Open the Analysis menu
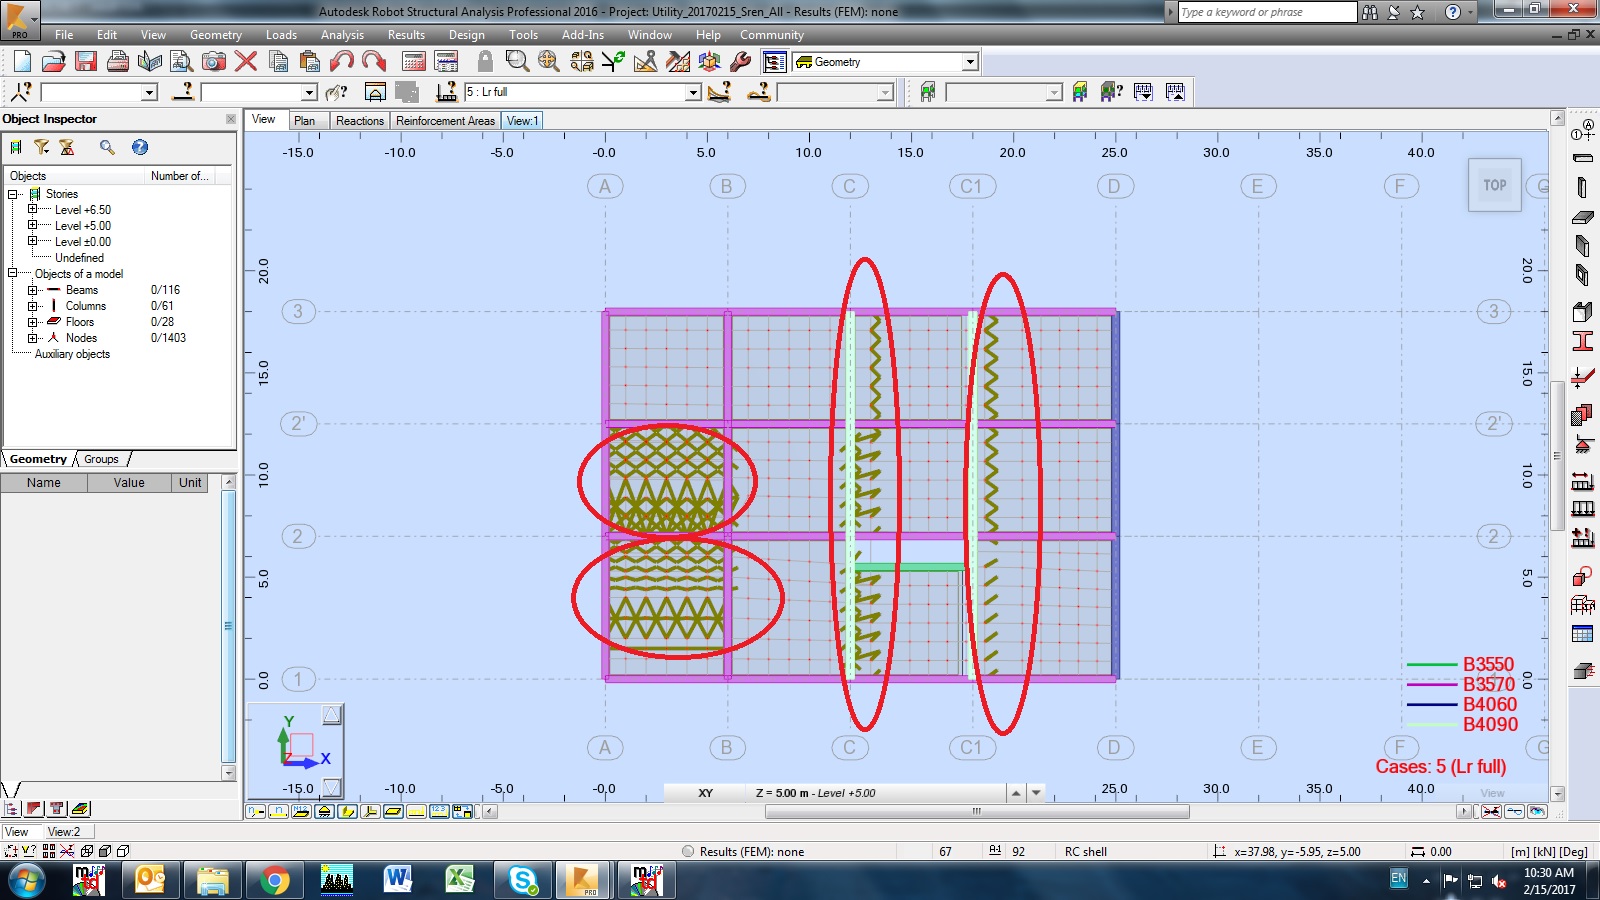 (x=342, y=35)
